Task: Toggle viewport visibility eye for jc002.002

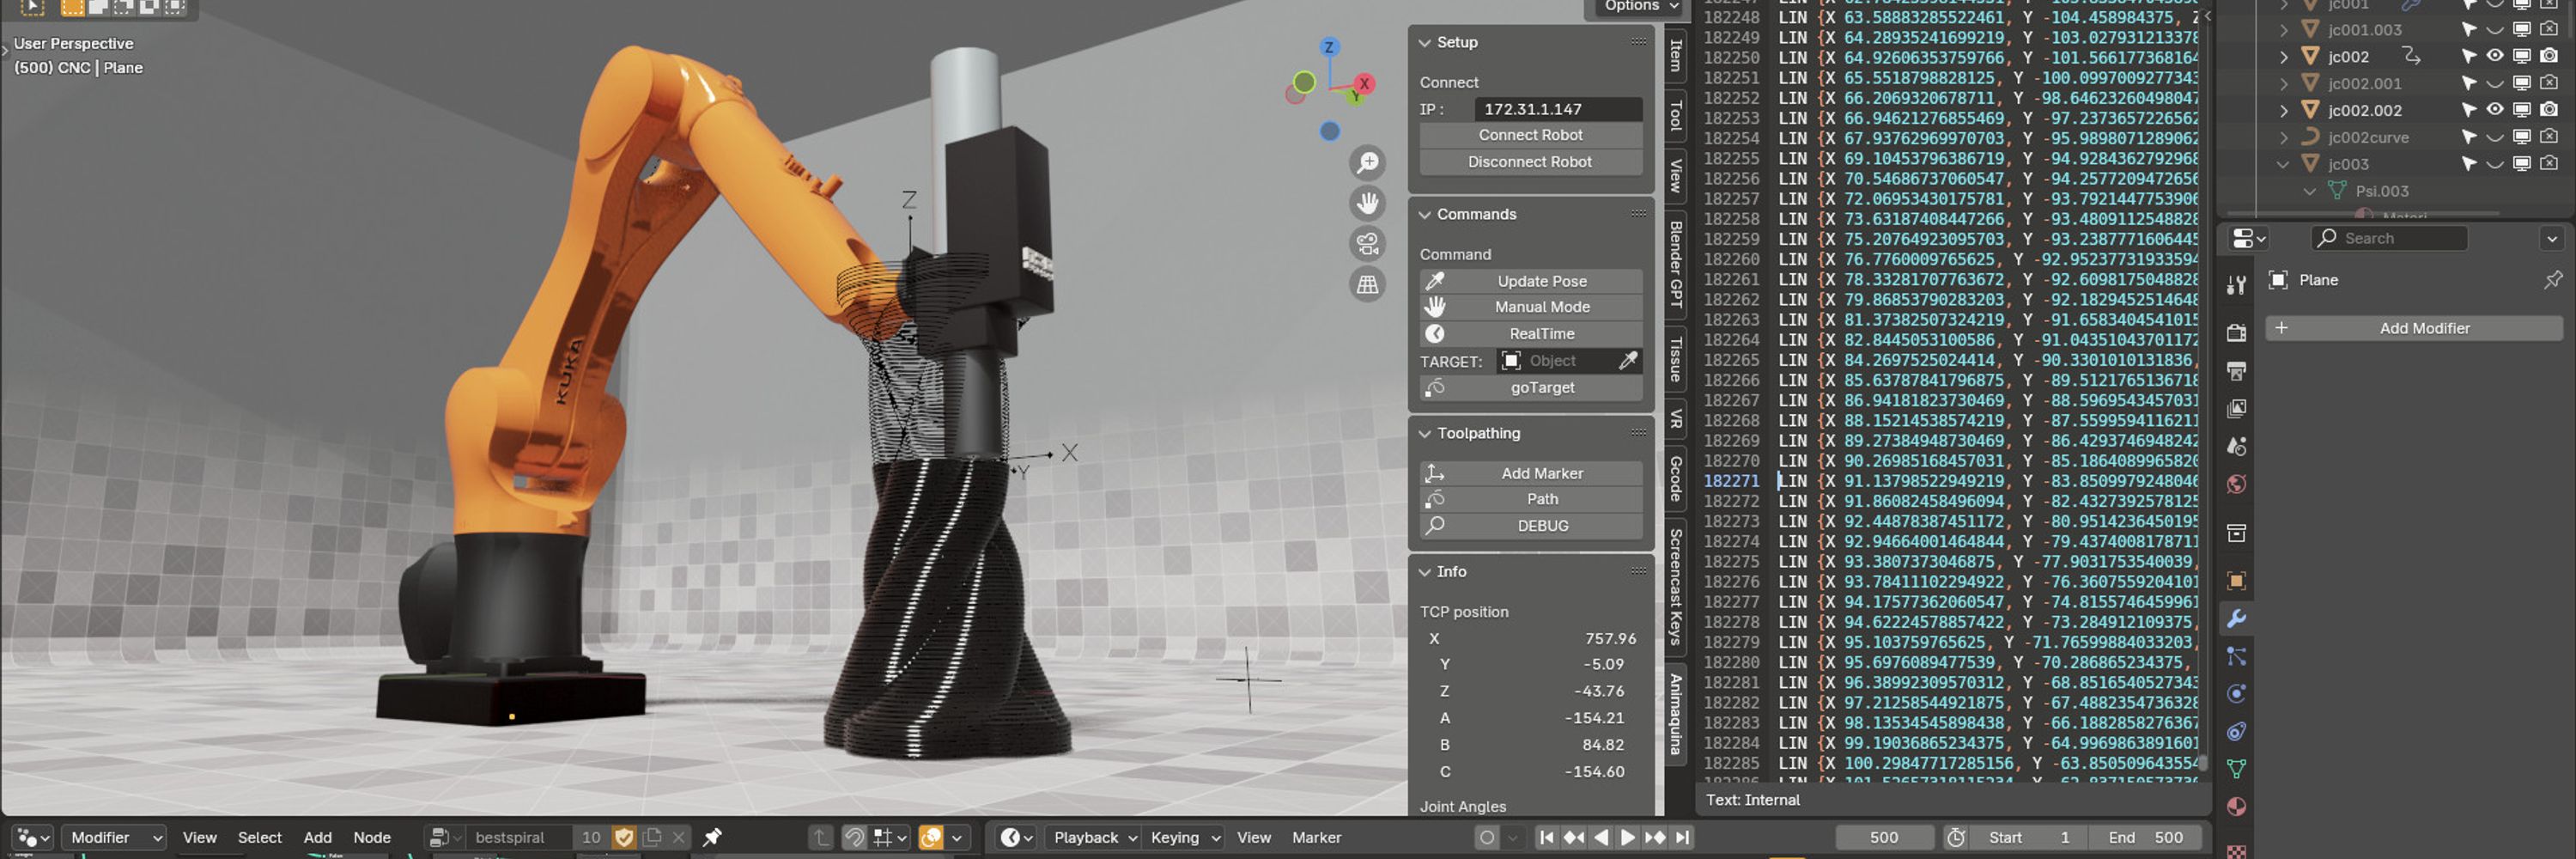Action: [x=2495, y=110]
